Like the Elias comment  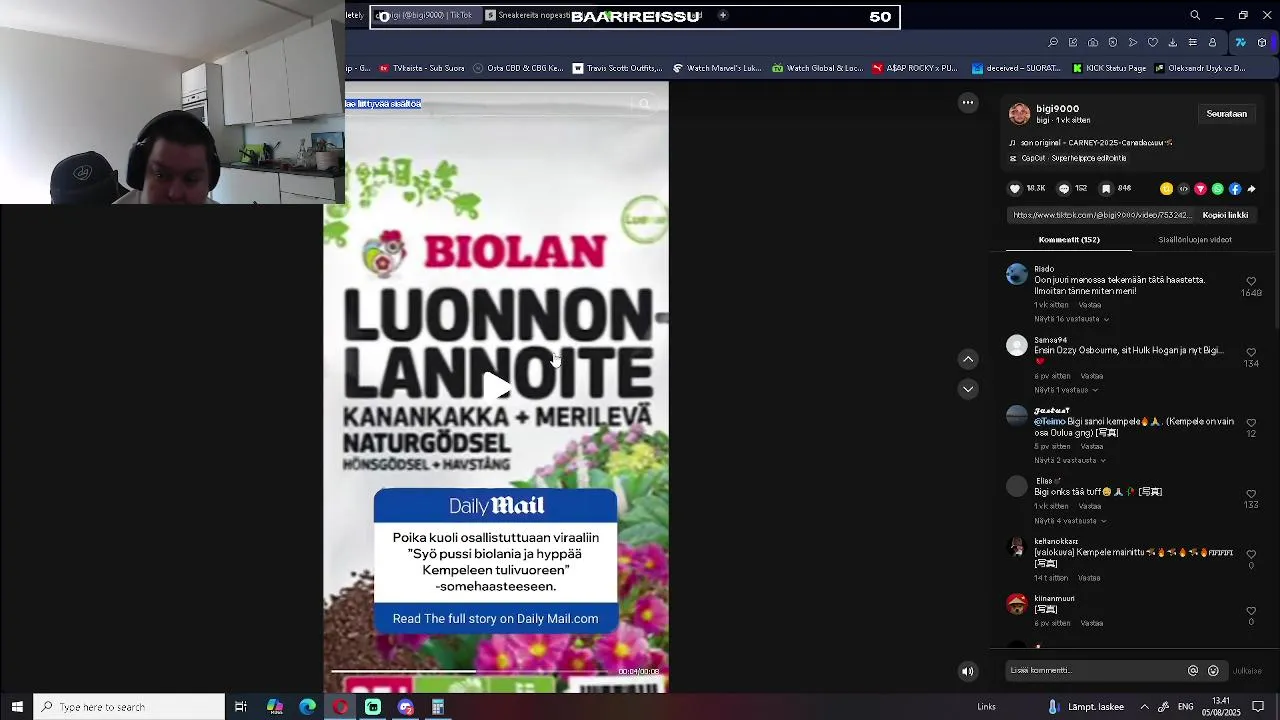coord(1251,494)
